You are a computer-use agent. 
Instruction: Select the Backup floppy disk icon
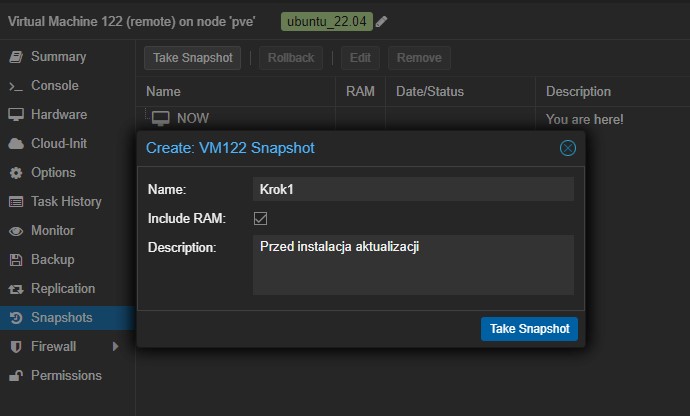[15, 260]
